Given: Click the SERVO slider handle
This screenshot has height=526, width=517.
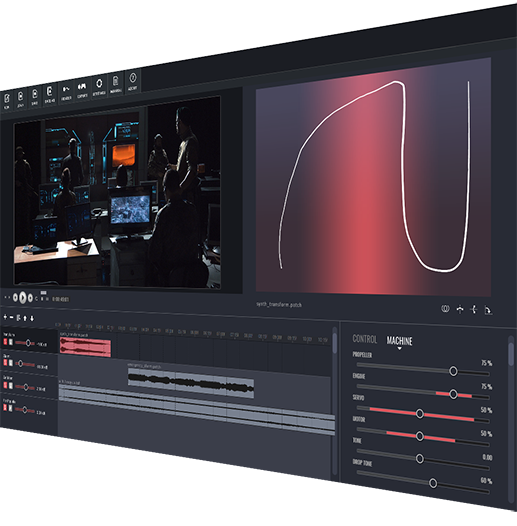Looking at the screenshot, I should [420, 414].
